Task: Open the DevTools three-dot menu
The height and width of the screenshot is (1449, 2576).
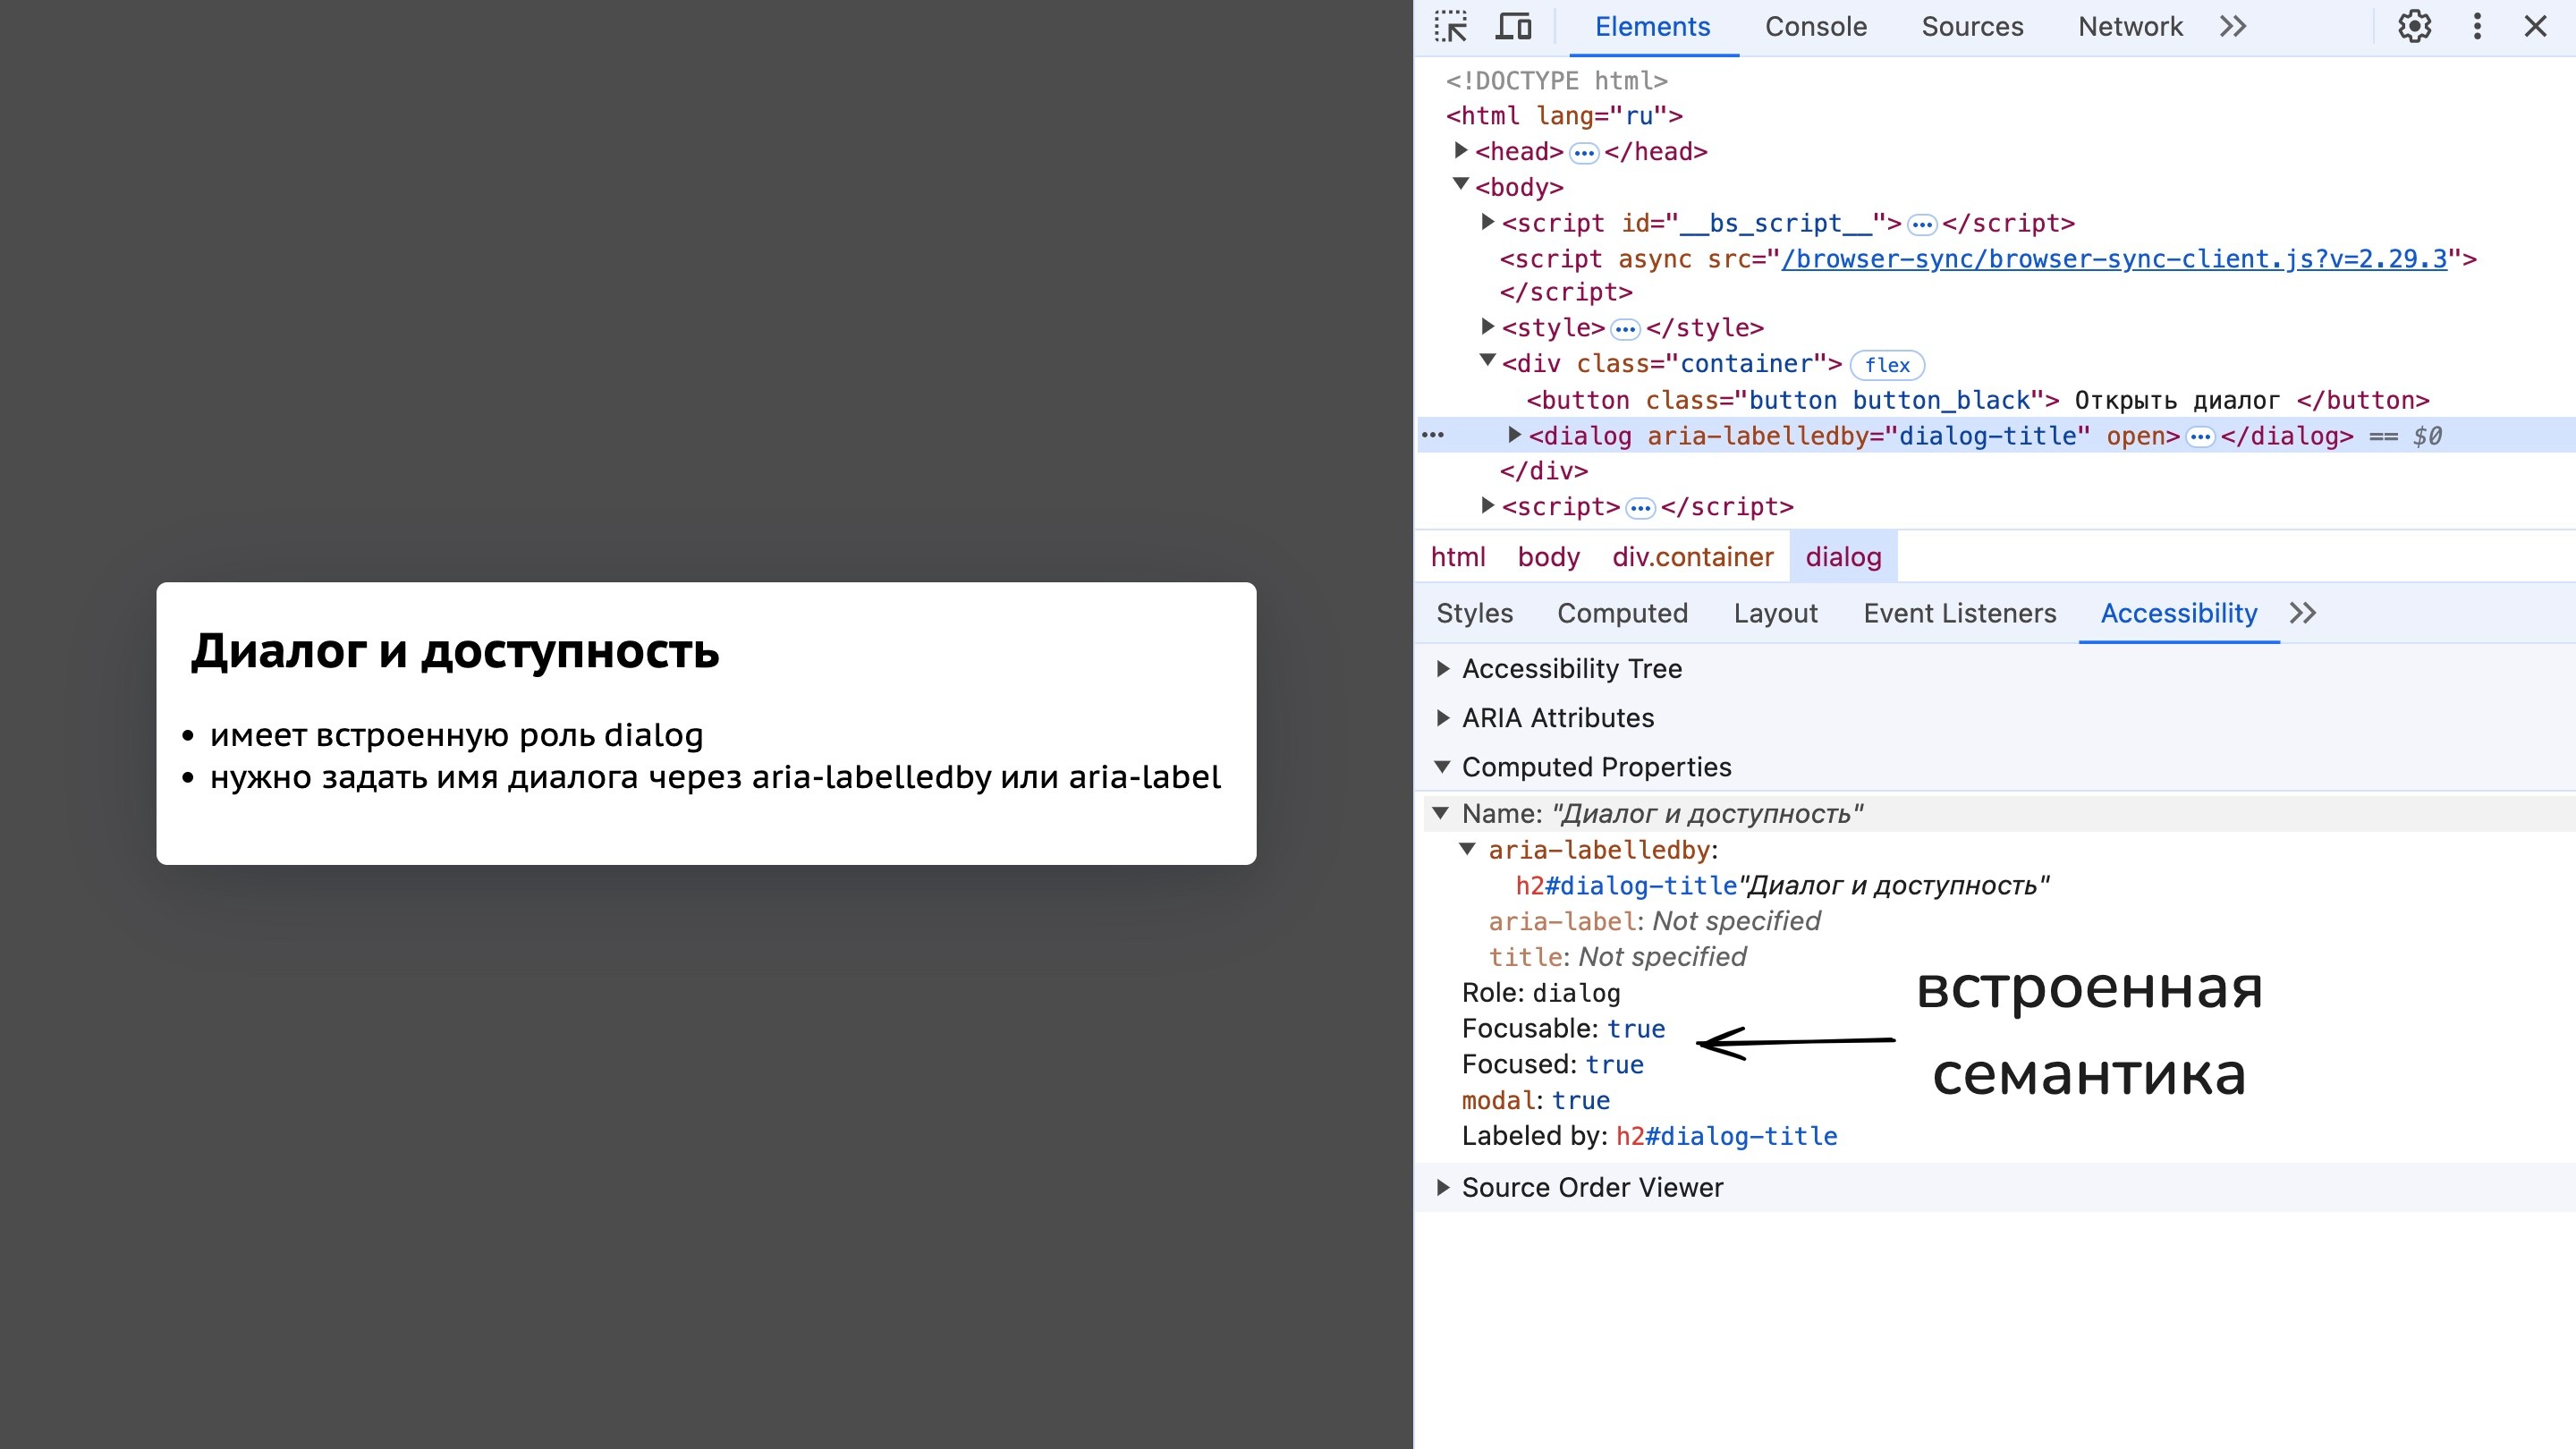Action: 2477,27
